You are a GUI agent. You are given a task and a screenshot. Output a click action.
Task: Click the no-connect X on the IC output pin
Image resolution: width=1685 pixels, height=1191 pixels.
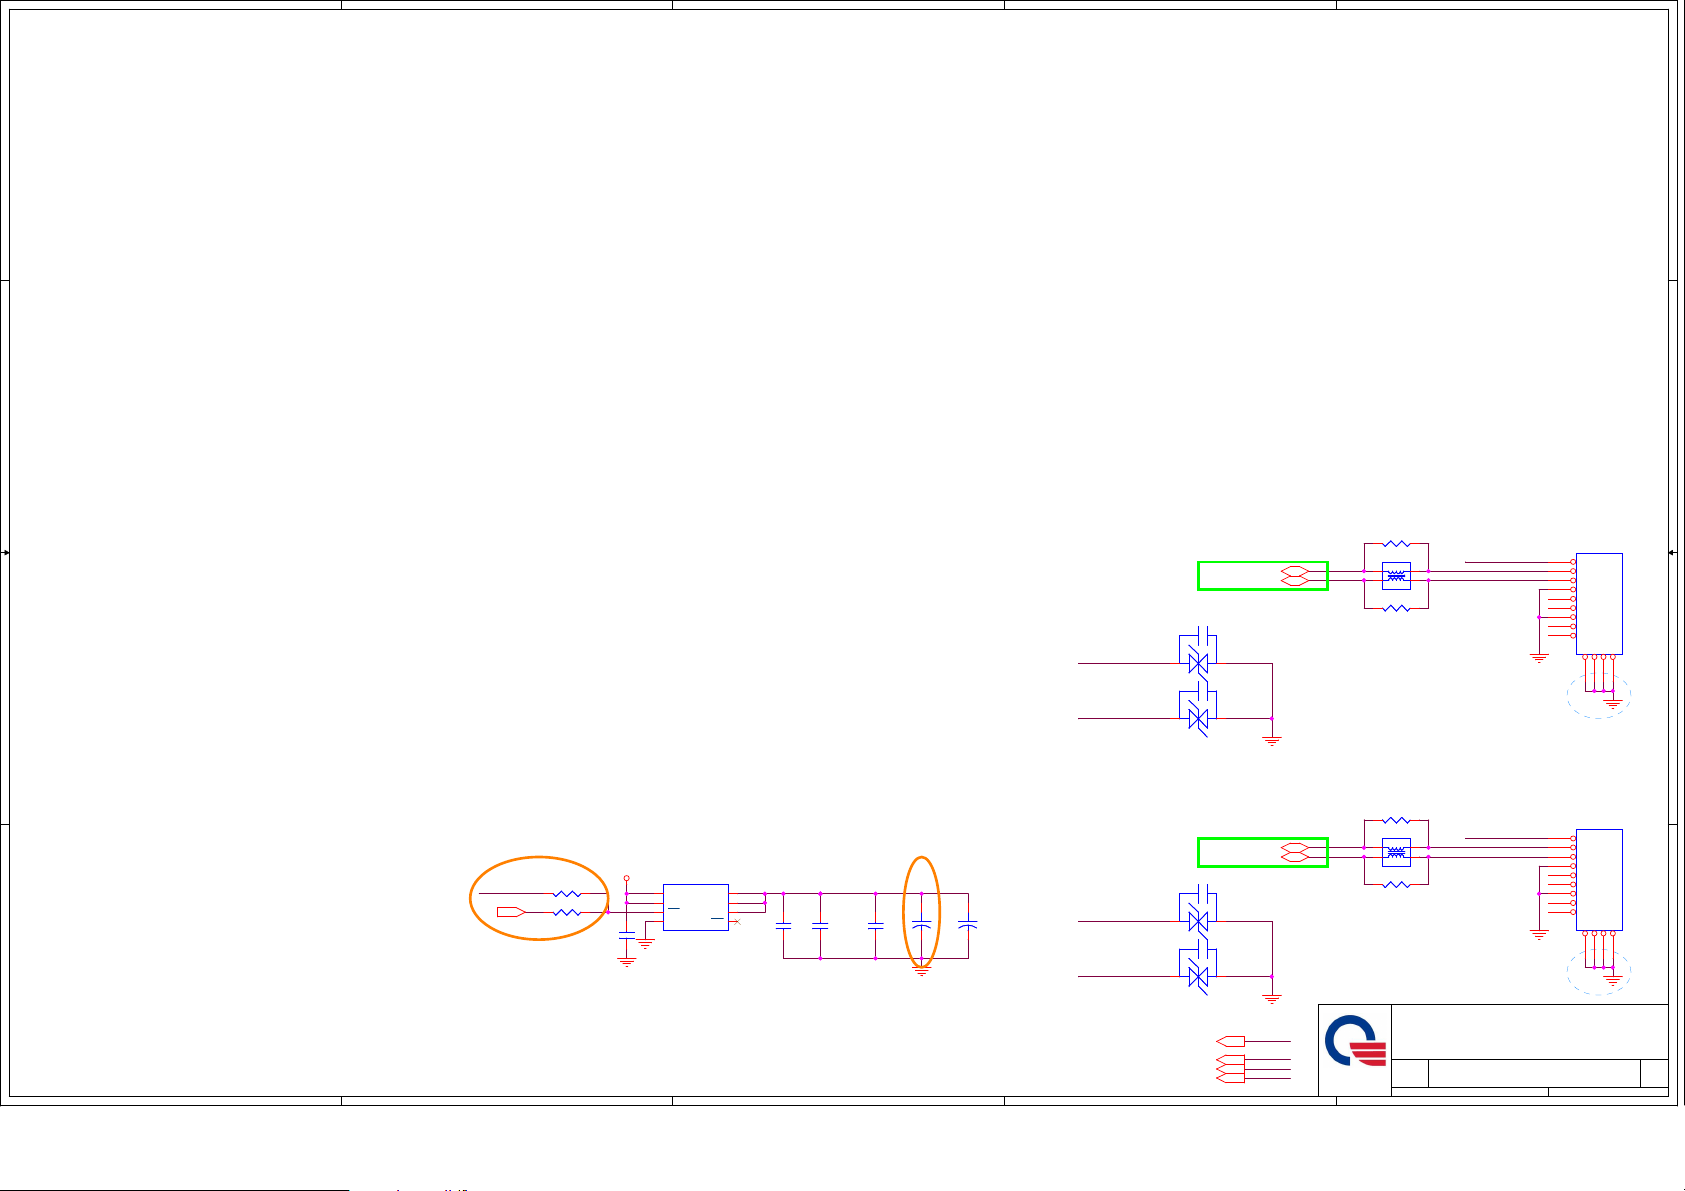(x=737, y=921)
